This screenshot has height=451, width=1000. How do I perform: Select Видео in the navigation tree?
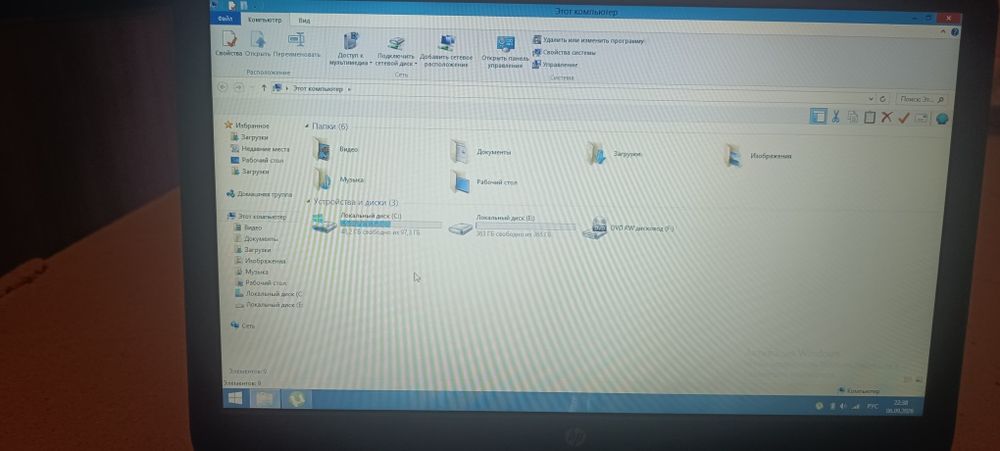(249, 228)
